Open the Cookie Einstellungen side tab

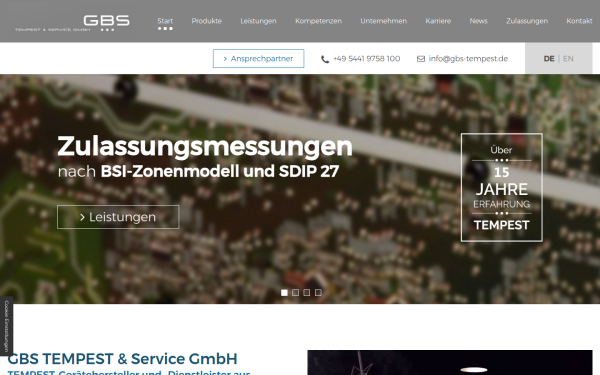(7, 326)
